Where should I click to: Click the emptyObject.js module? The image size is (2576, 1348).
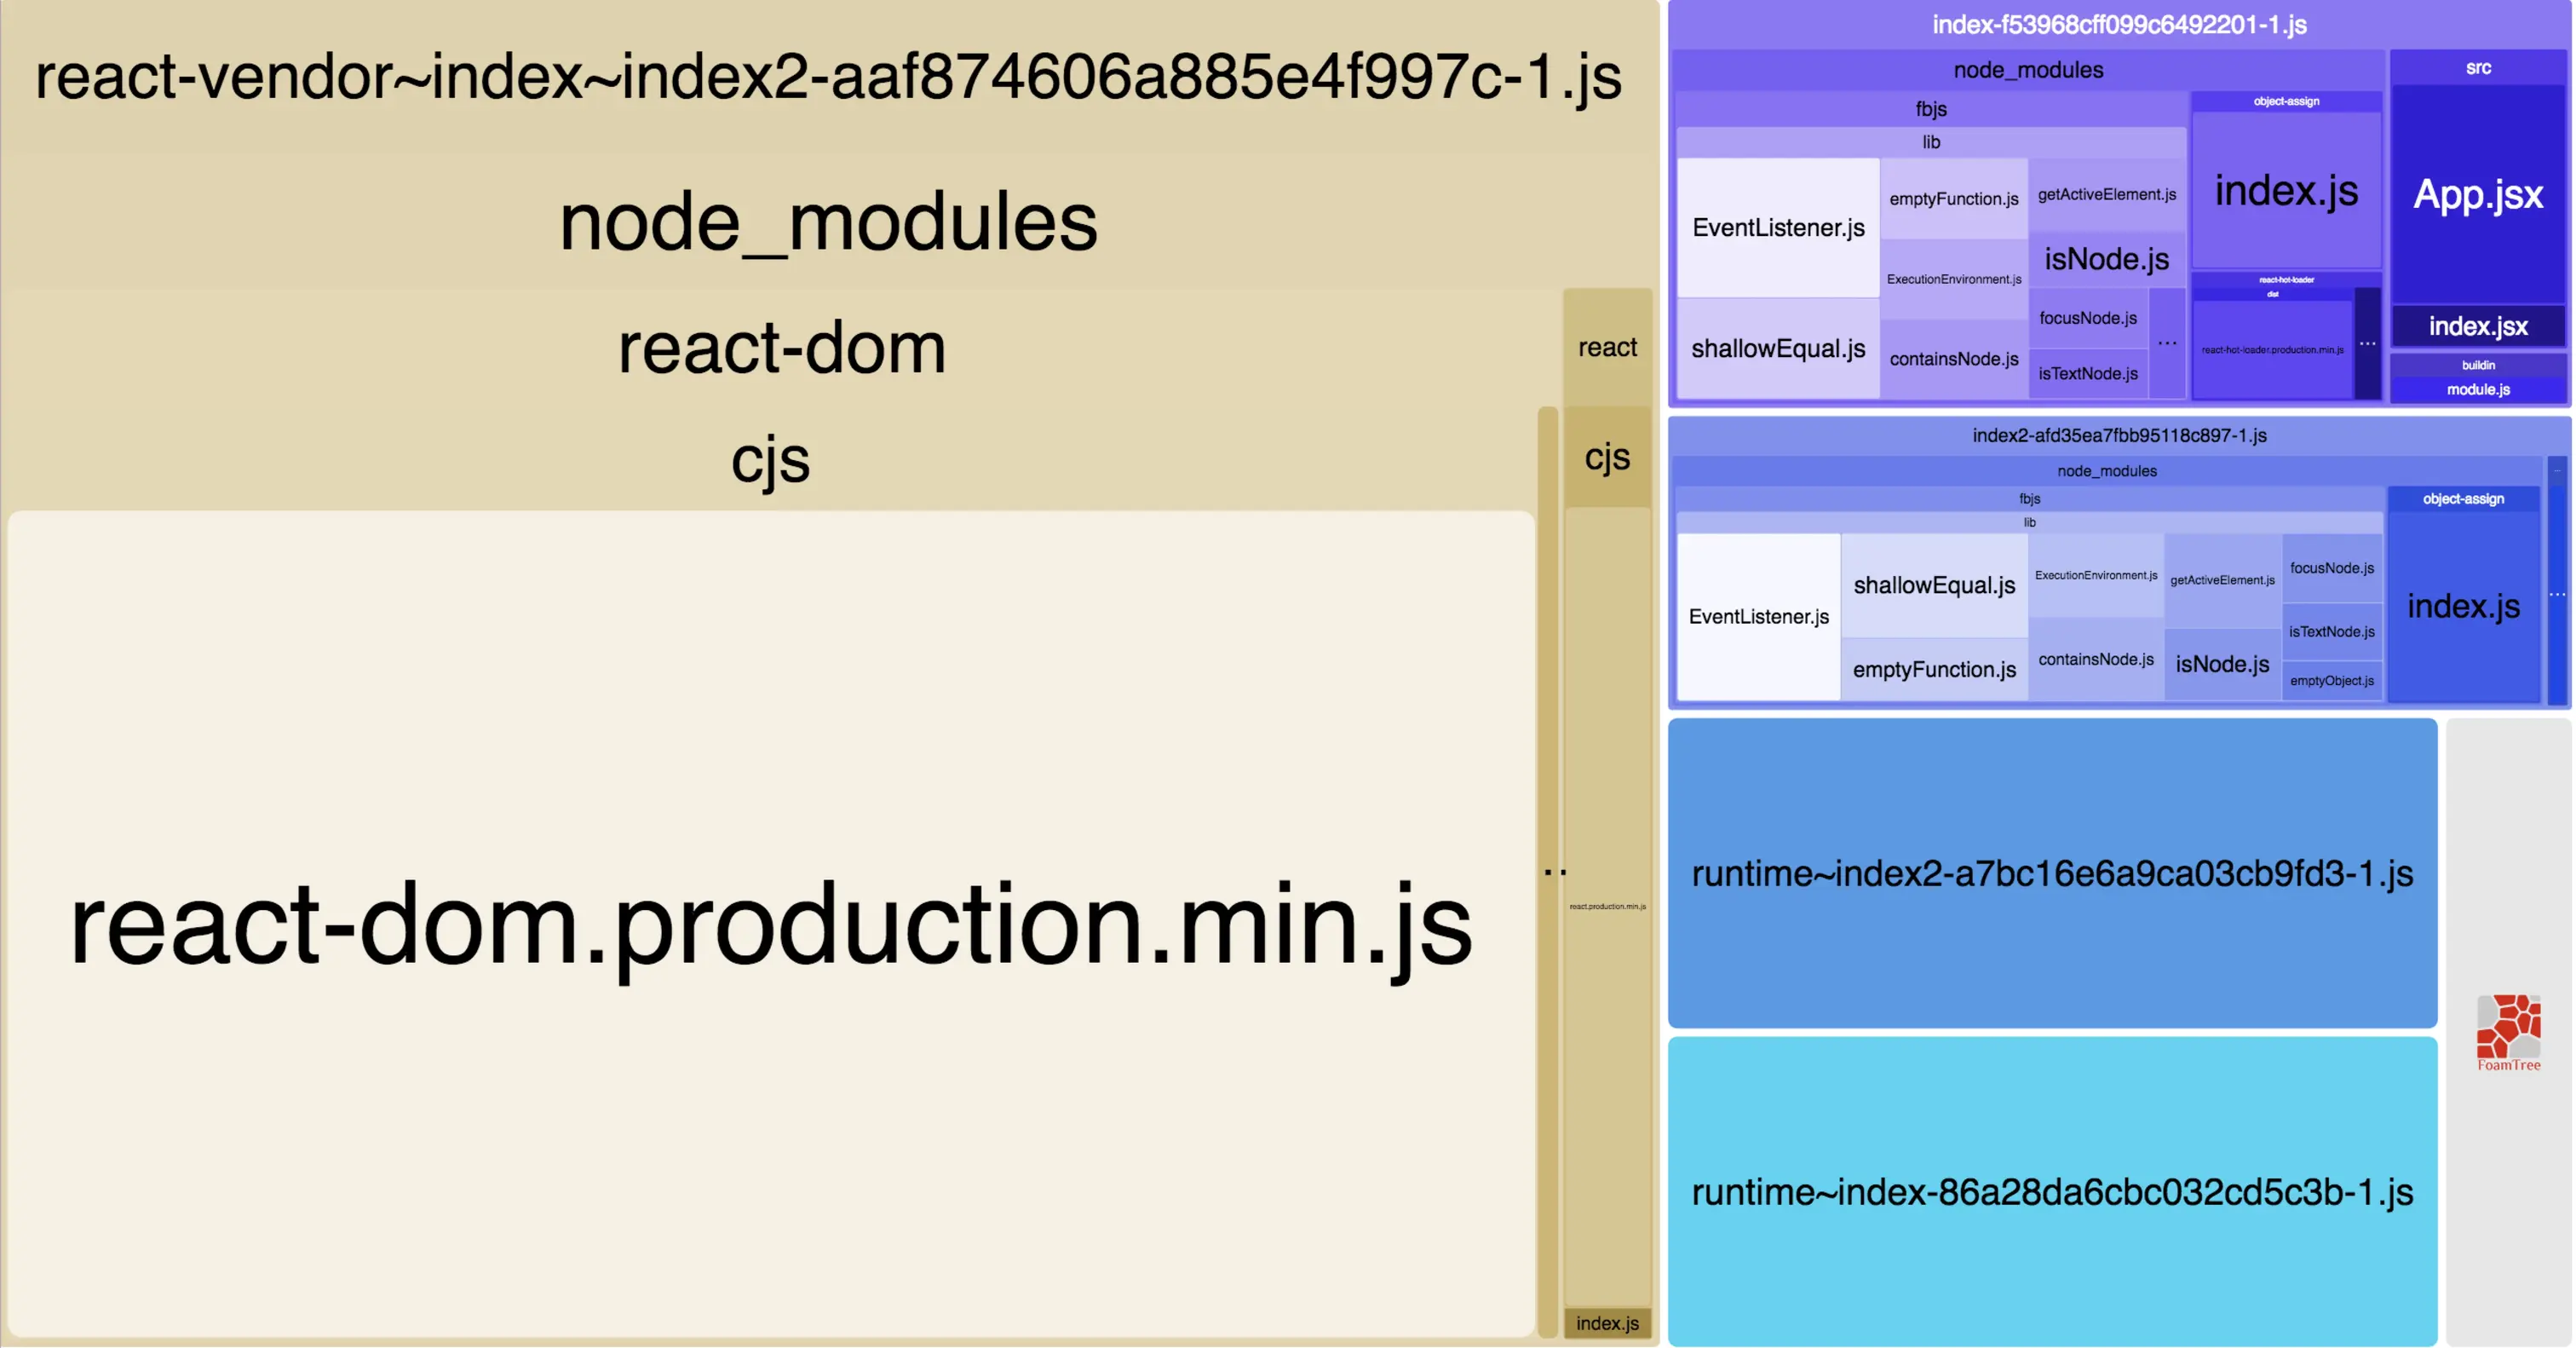point(2332,680)
